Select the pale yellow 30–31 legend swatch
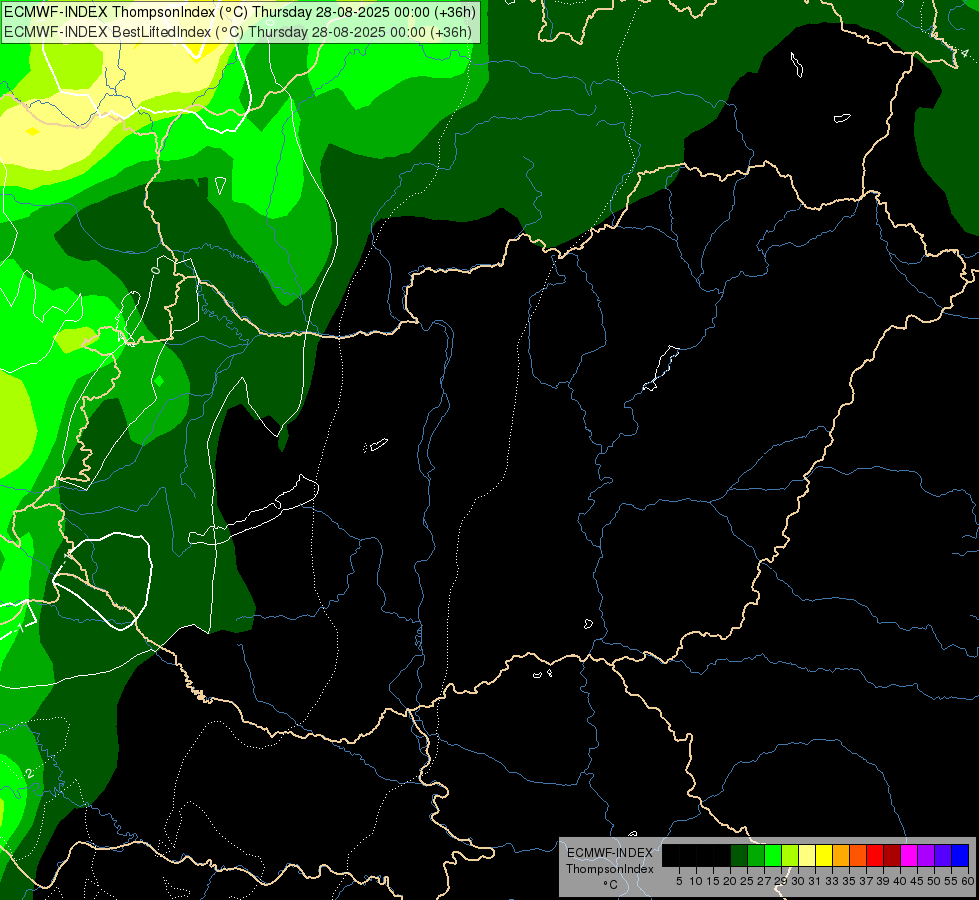Image resolution: width=979 pixels, height=900 pixels. click(807, 856)
